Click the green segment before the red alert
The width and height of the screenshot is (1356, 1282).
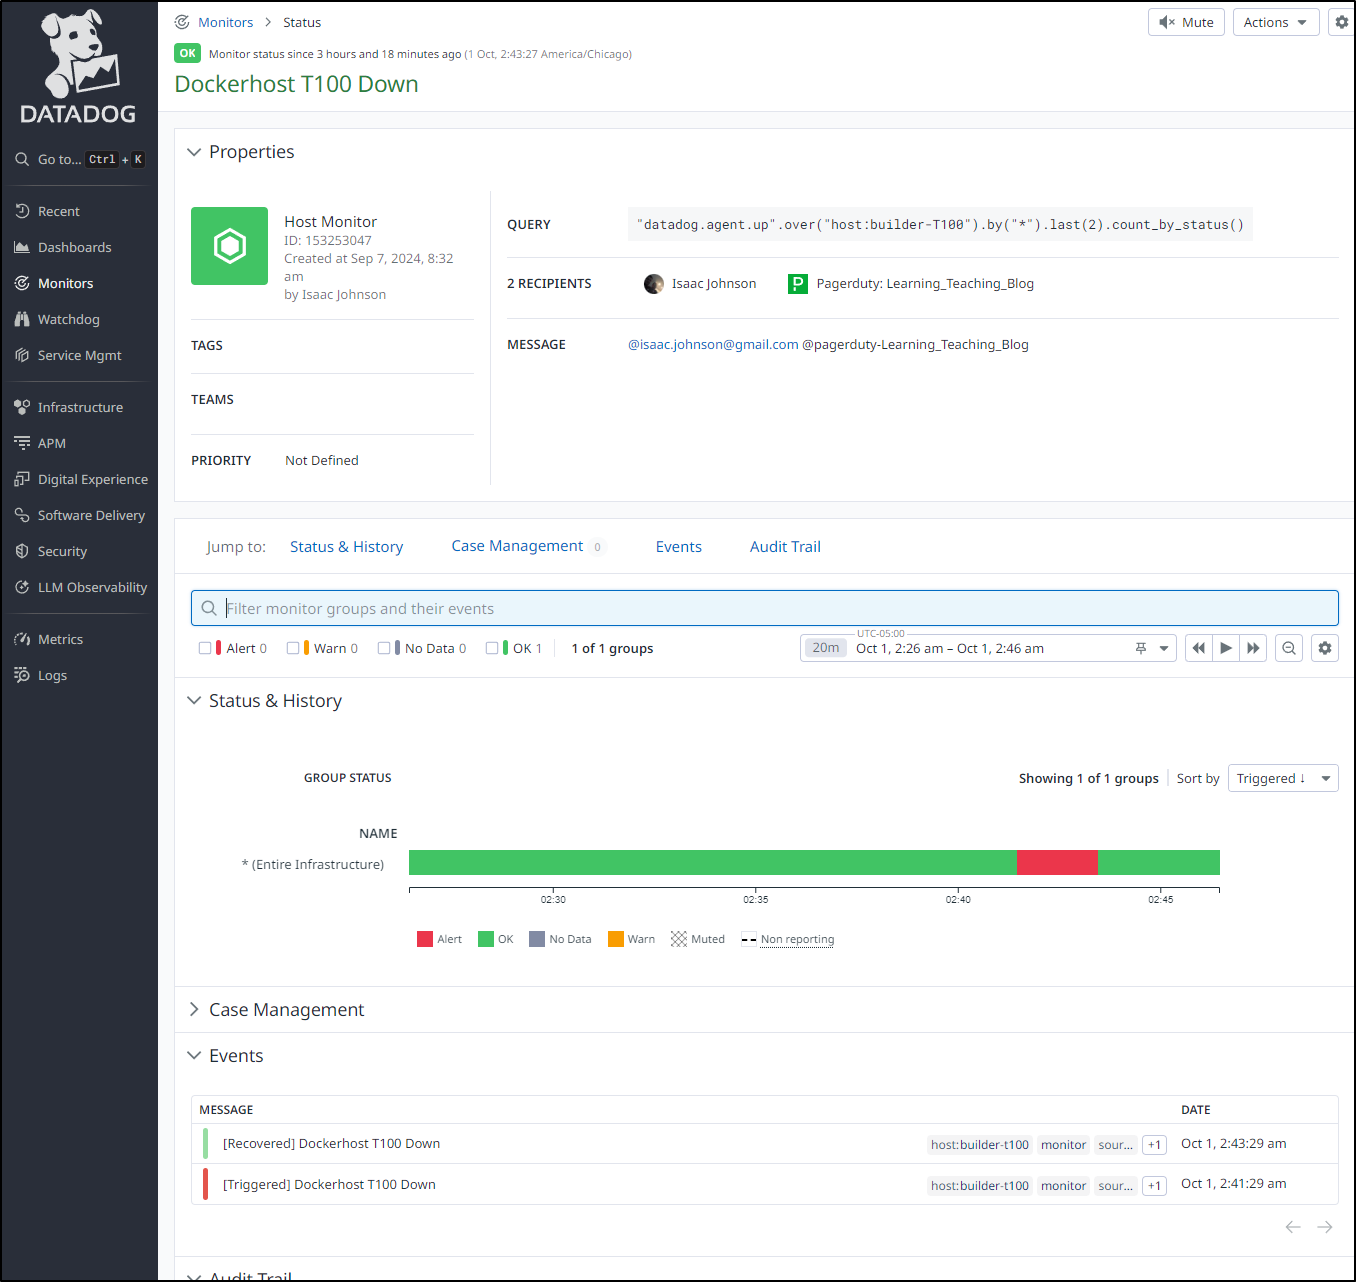click(x=713, y=862)
